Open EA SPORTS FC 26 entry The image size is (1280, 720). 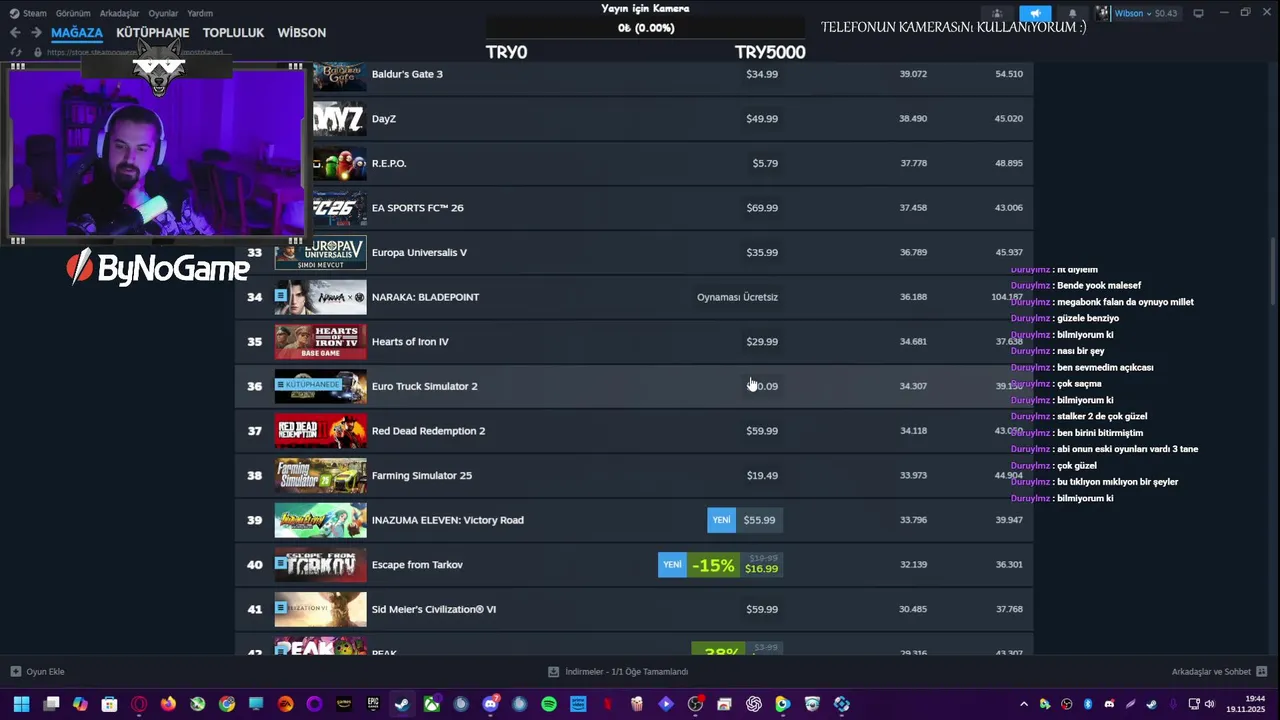633,208
